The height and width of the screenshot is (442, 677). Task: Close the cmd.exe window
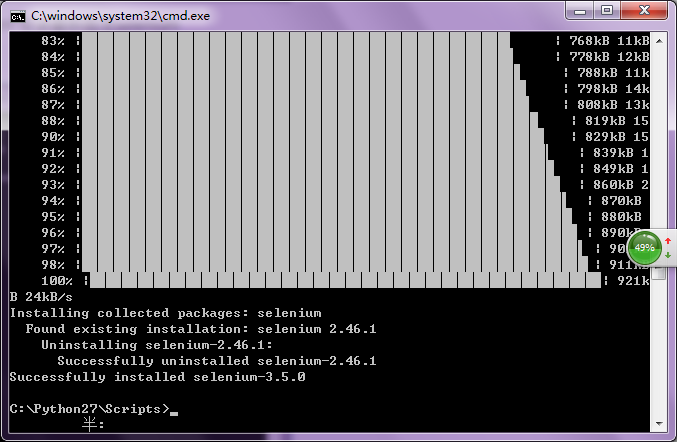click(x=641, y=12)
